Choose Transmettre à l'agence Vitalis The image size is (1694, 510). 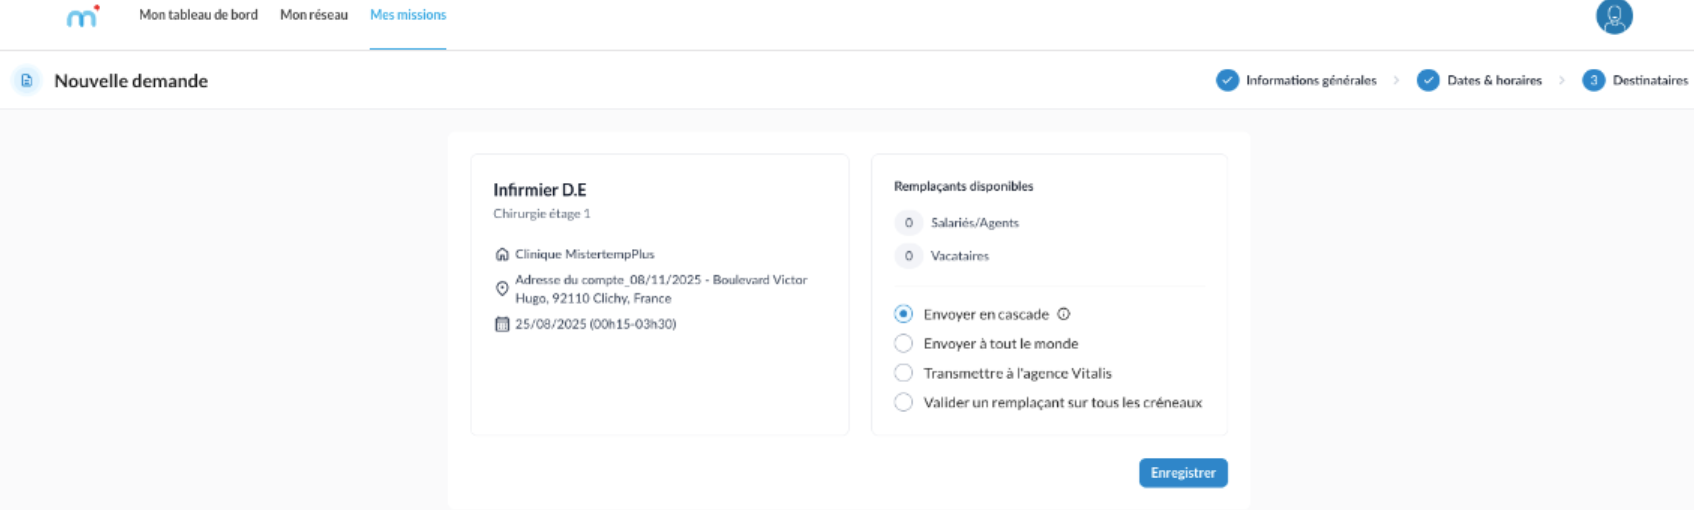click(903, 373)
